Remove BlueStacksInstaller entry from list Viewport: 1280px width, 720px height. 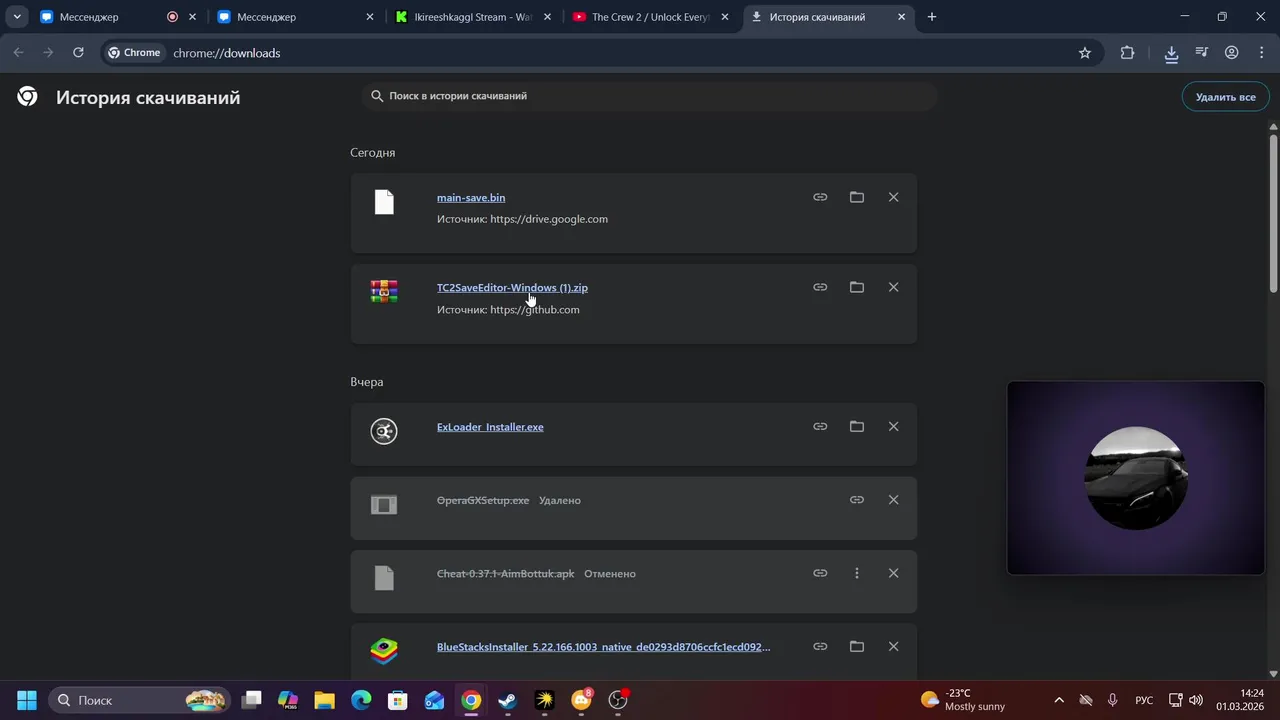point(894,646)
